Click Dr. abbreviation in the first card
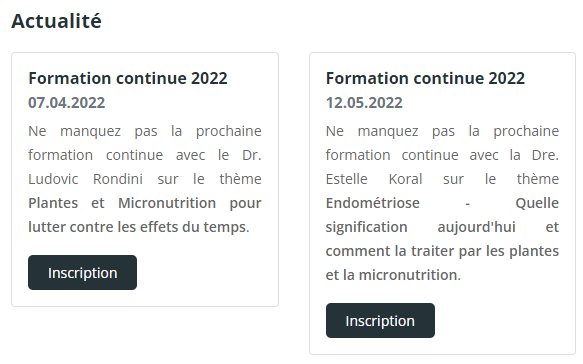Screen dimensions: 583x364 pyautogui.click(x=252, y=155)
